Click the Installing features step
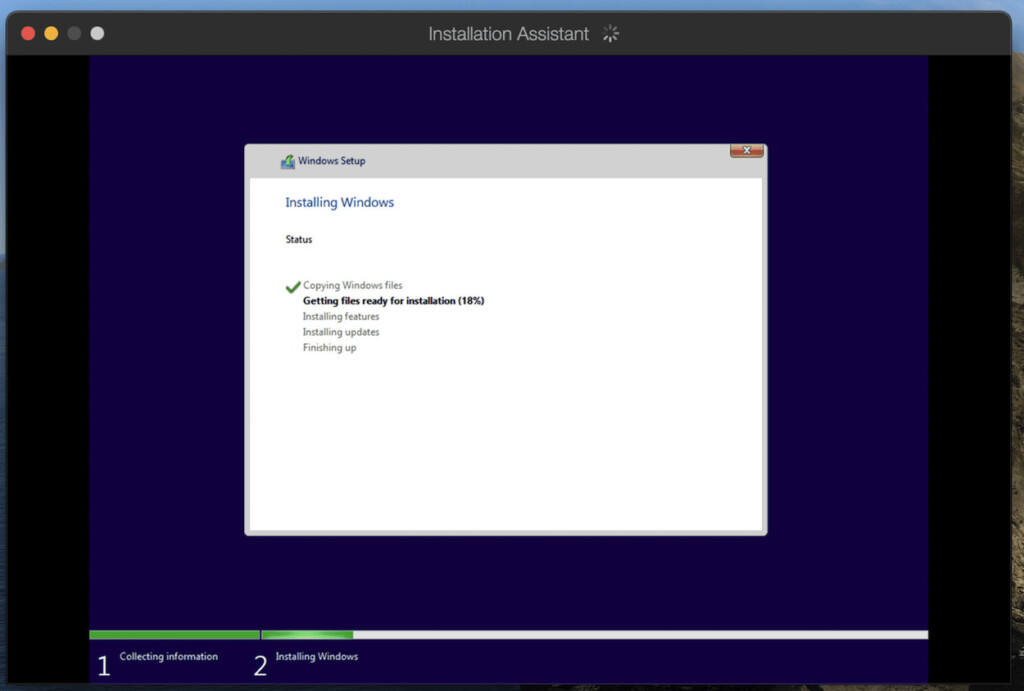The width and height of the screenshot is (1024, 691). [x=341, y=317]
